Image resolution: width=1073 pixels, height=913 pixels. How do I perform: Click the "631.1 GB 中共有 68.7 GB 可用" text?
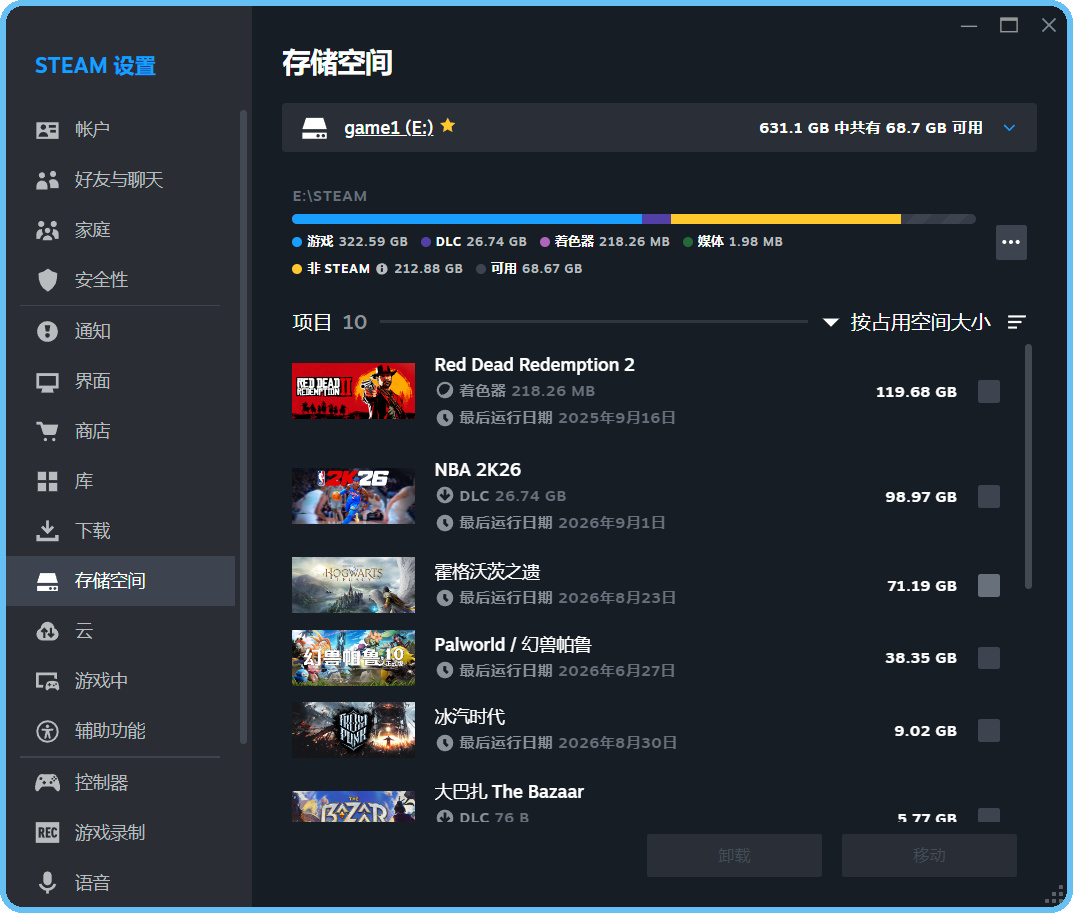click(x=870, y=128)
